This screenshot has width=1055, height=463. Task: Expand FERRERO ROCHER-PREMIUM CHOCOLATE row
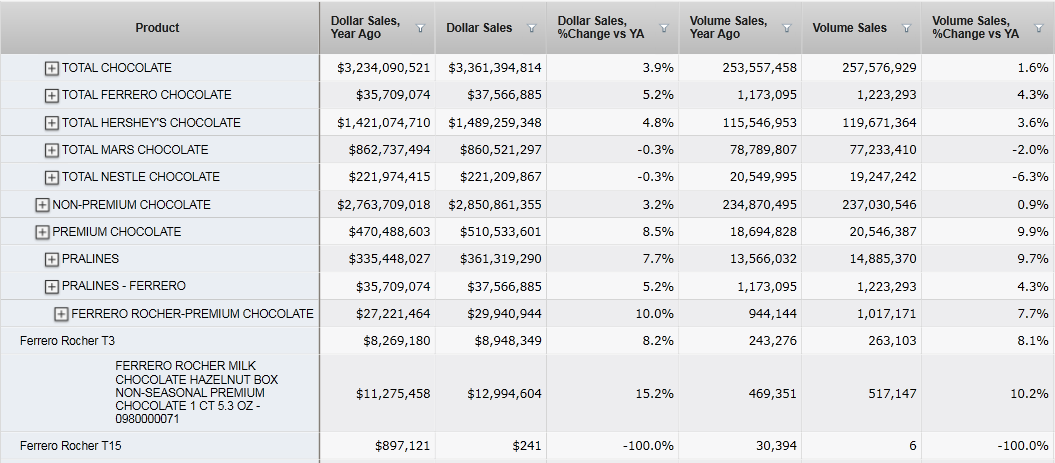[x=62, y=314]
